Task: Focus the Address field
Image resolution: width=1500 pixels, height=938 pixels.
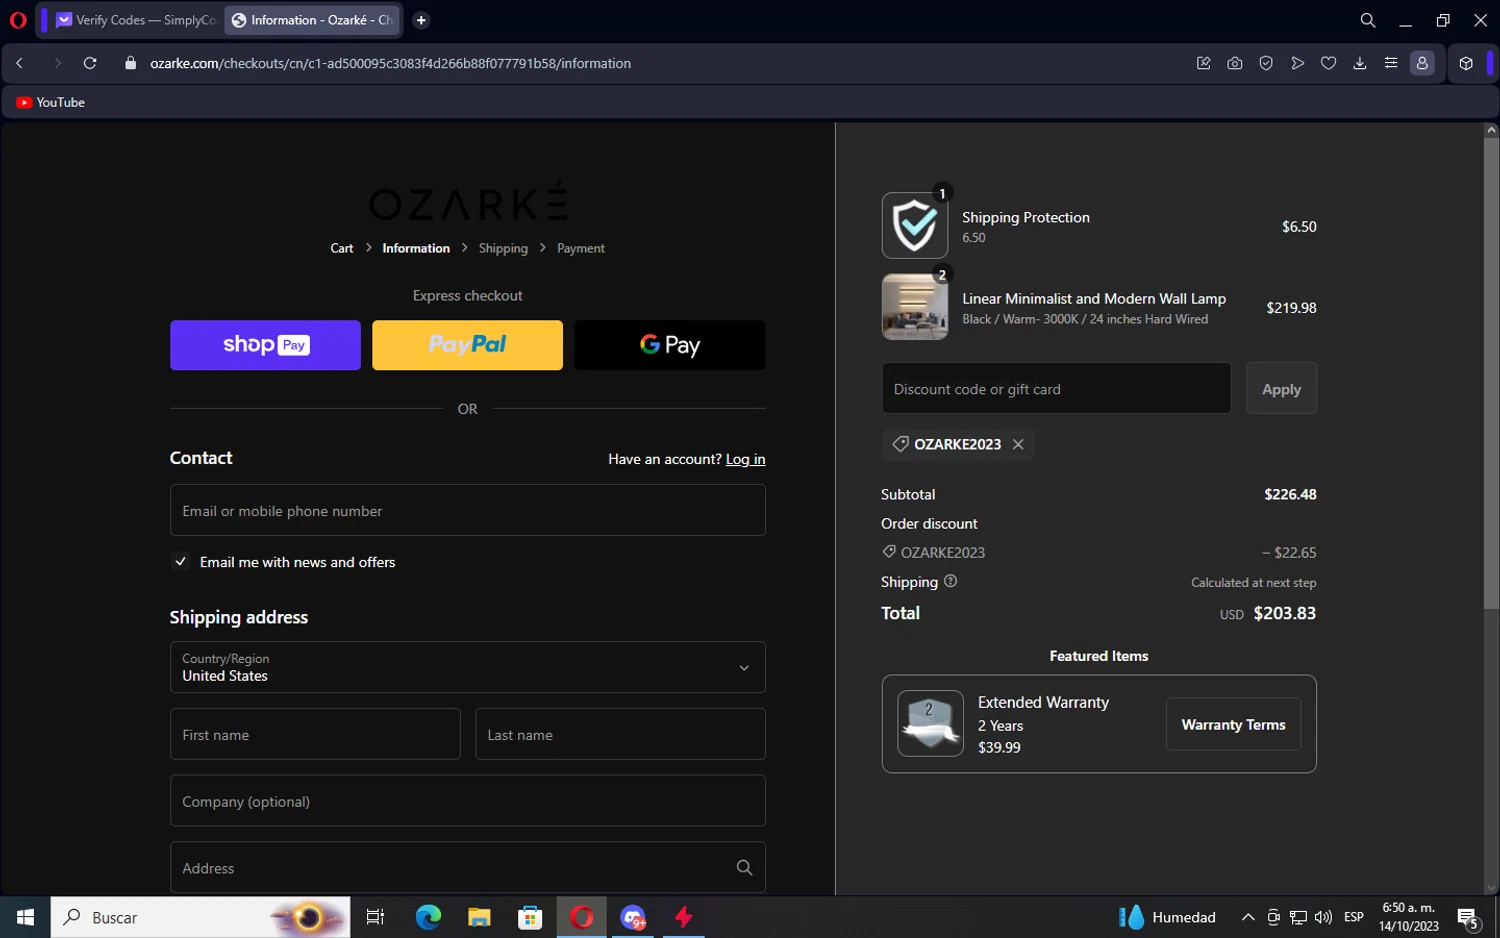Action: tap(467, 868)
